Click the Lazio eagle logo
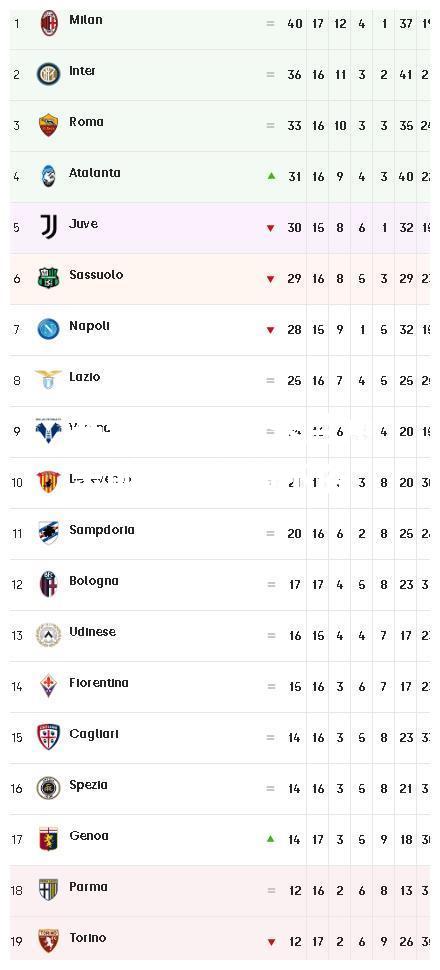 (x=48, y=379)
